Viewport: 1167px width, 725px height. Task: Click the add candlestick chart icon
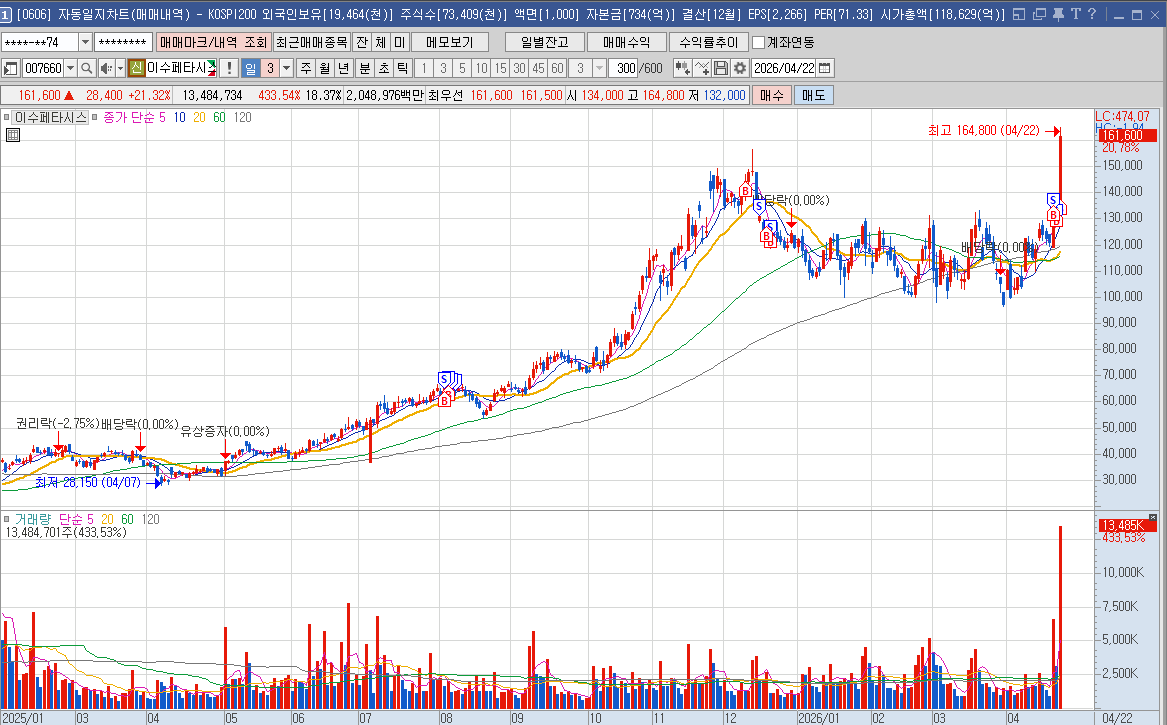[x=682, y=68]
